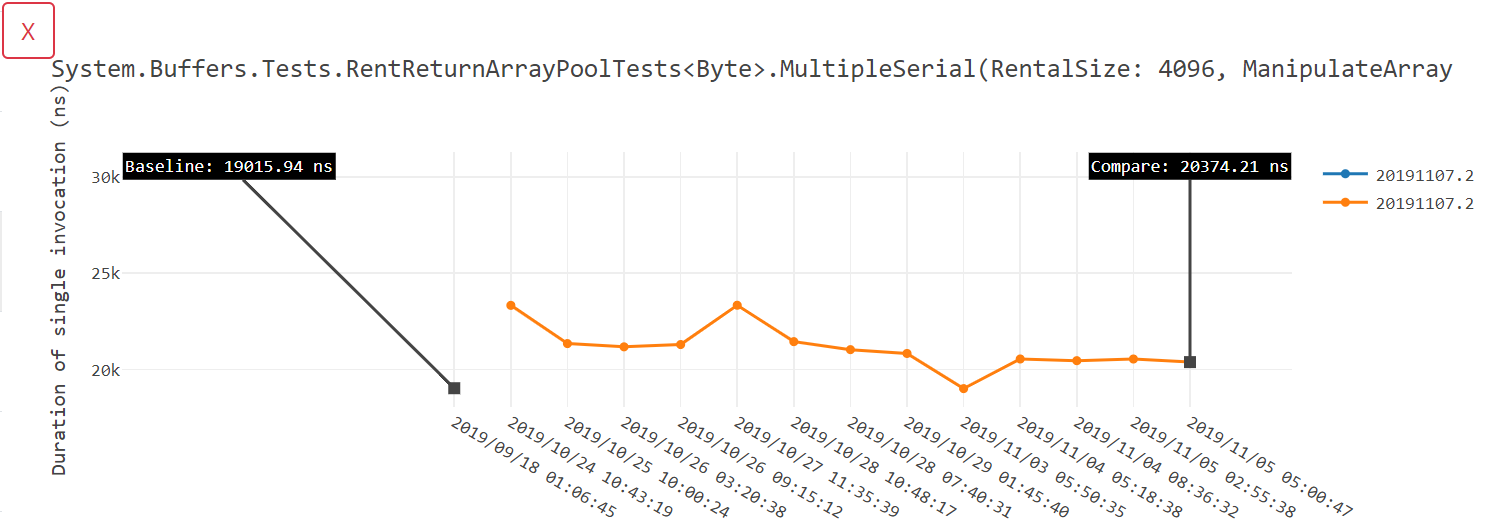Click the x-axis label 2019/11/04 05:18:38
This screenshot has height=524, width=1497.
1100,466
